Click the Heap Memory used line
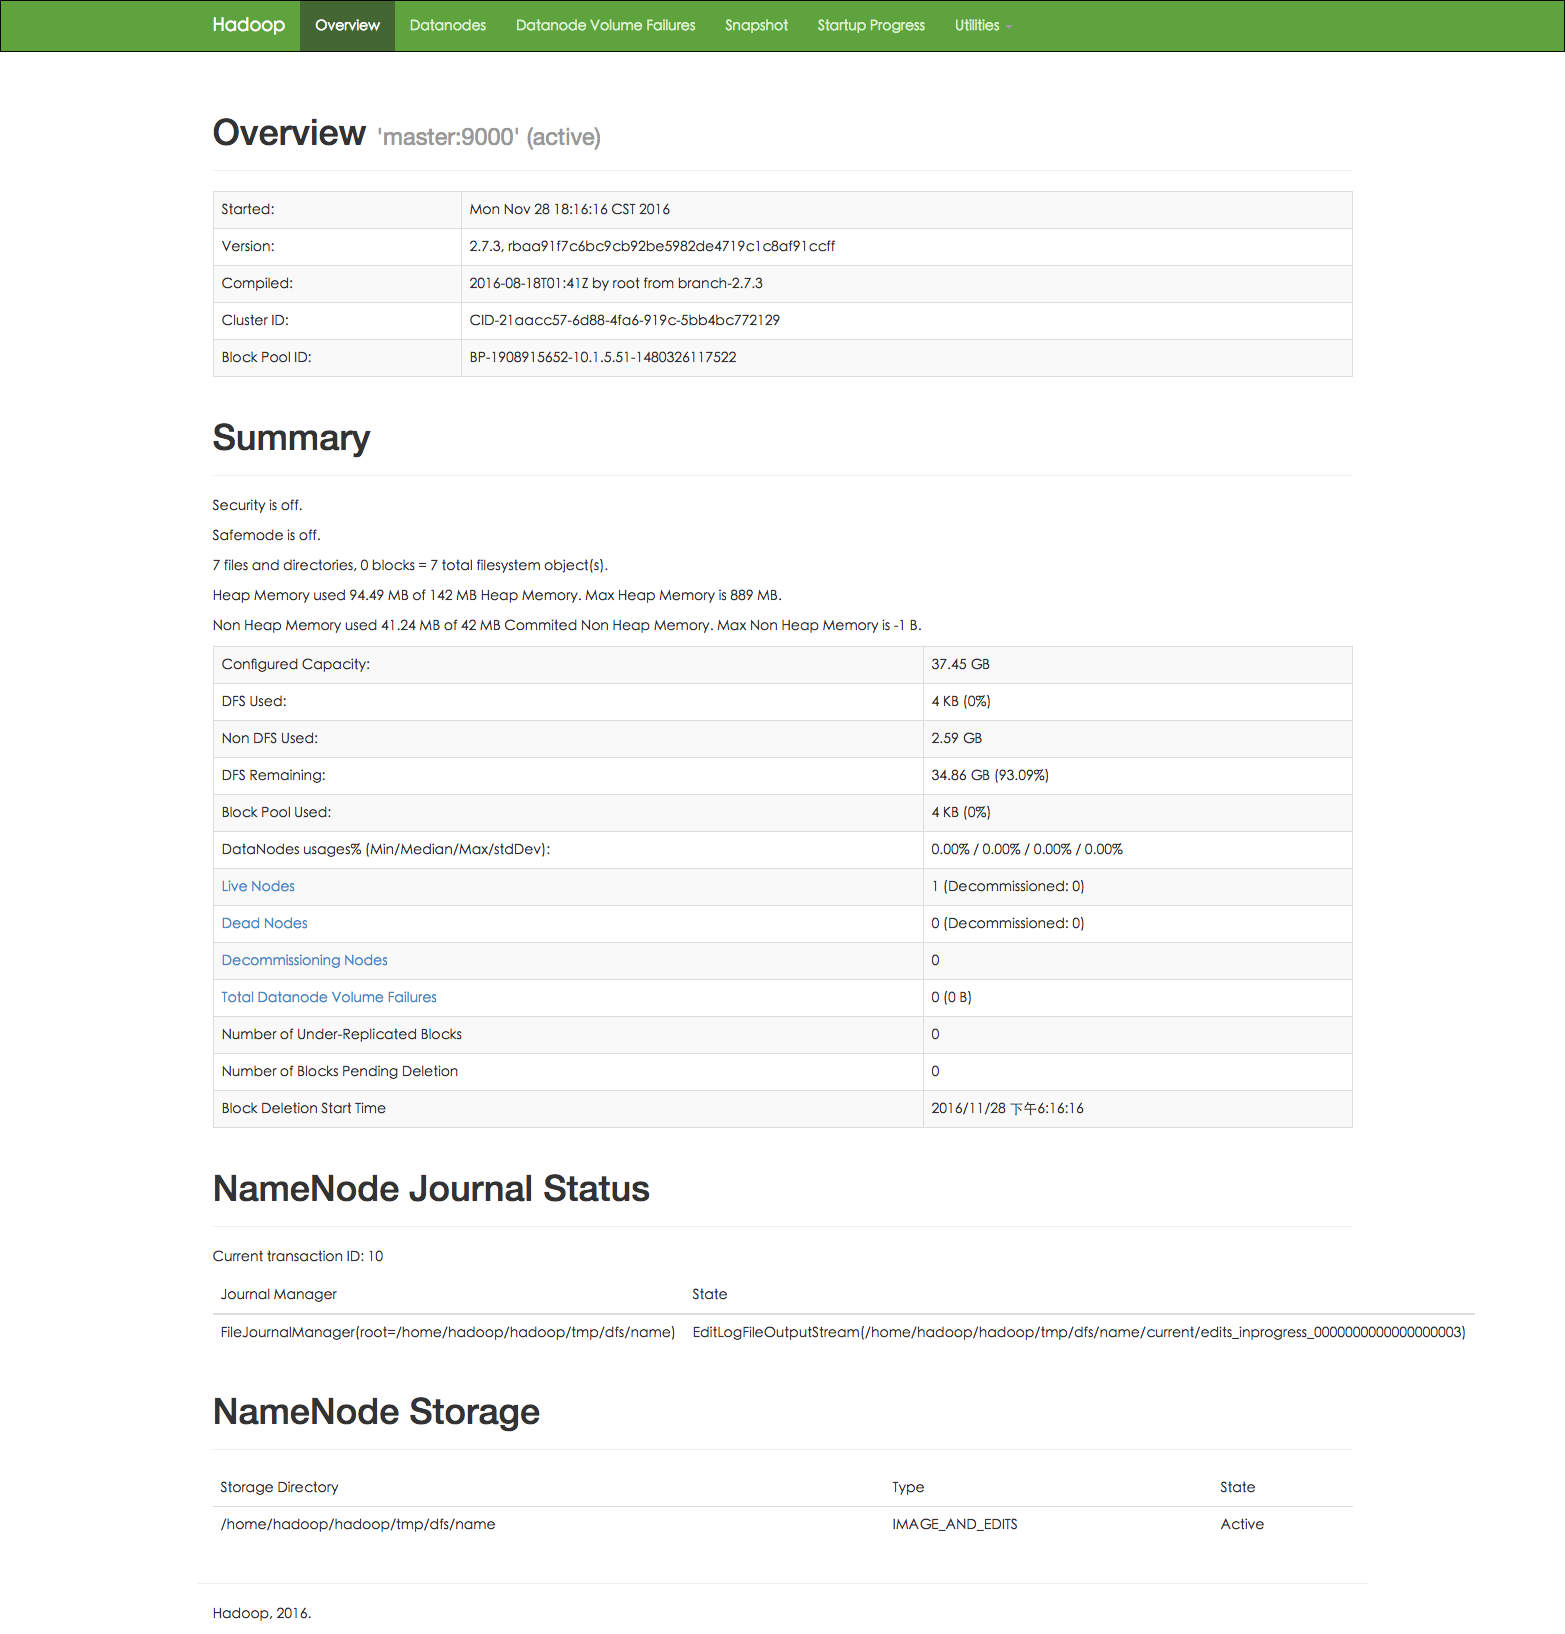The image size is (1565, 1634). [497, 595]
